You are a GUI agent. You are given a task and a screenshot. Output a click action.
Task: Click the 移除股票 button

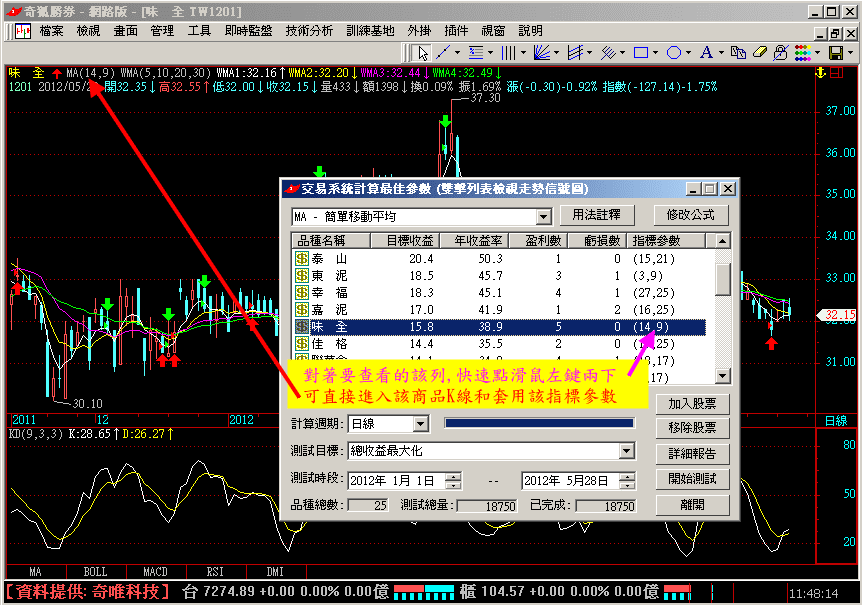coord(693,428)
